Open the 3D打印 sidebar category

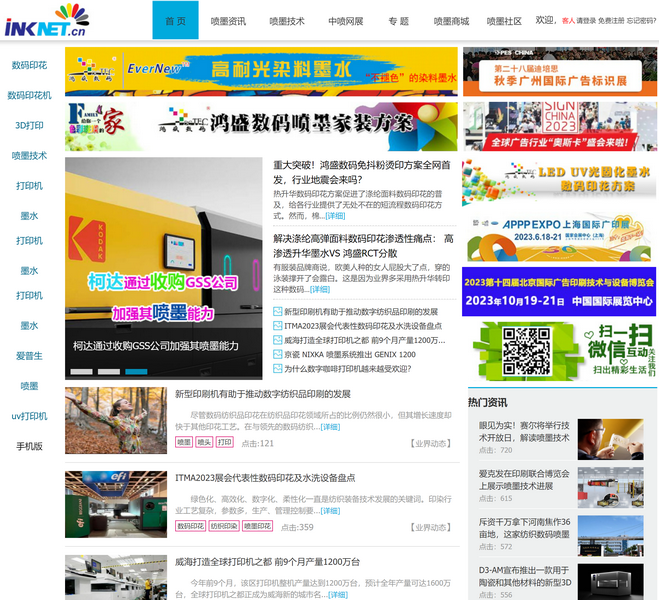(29, 126)
